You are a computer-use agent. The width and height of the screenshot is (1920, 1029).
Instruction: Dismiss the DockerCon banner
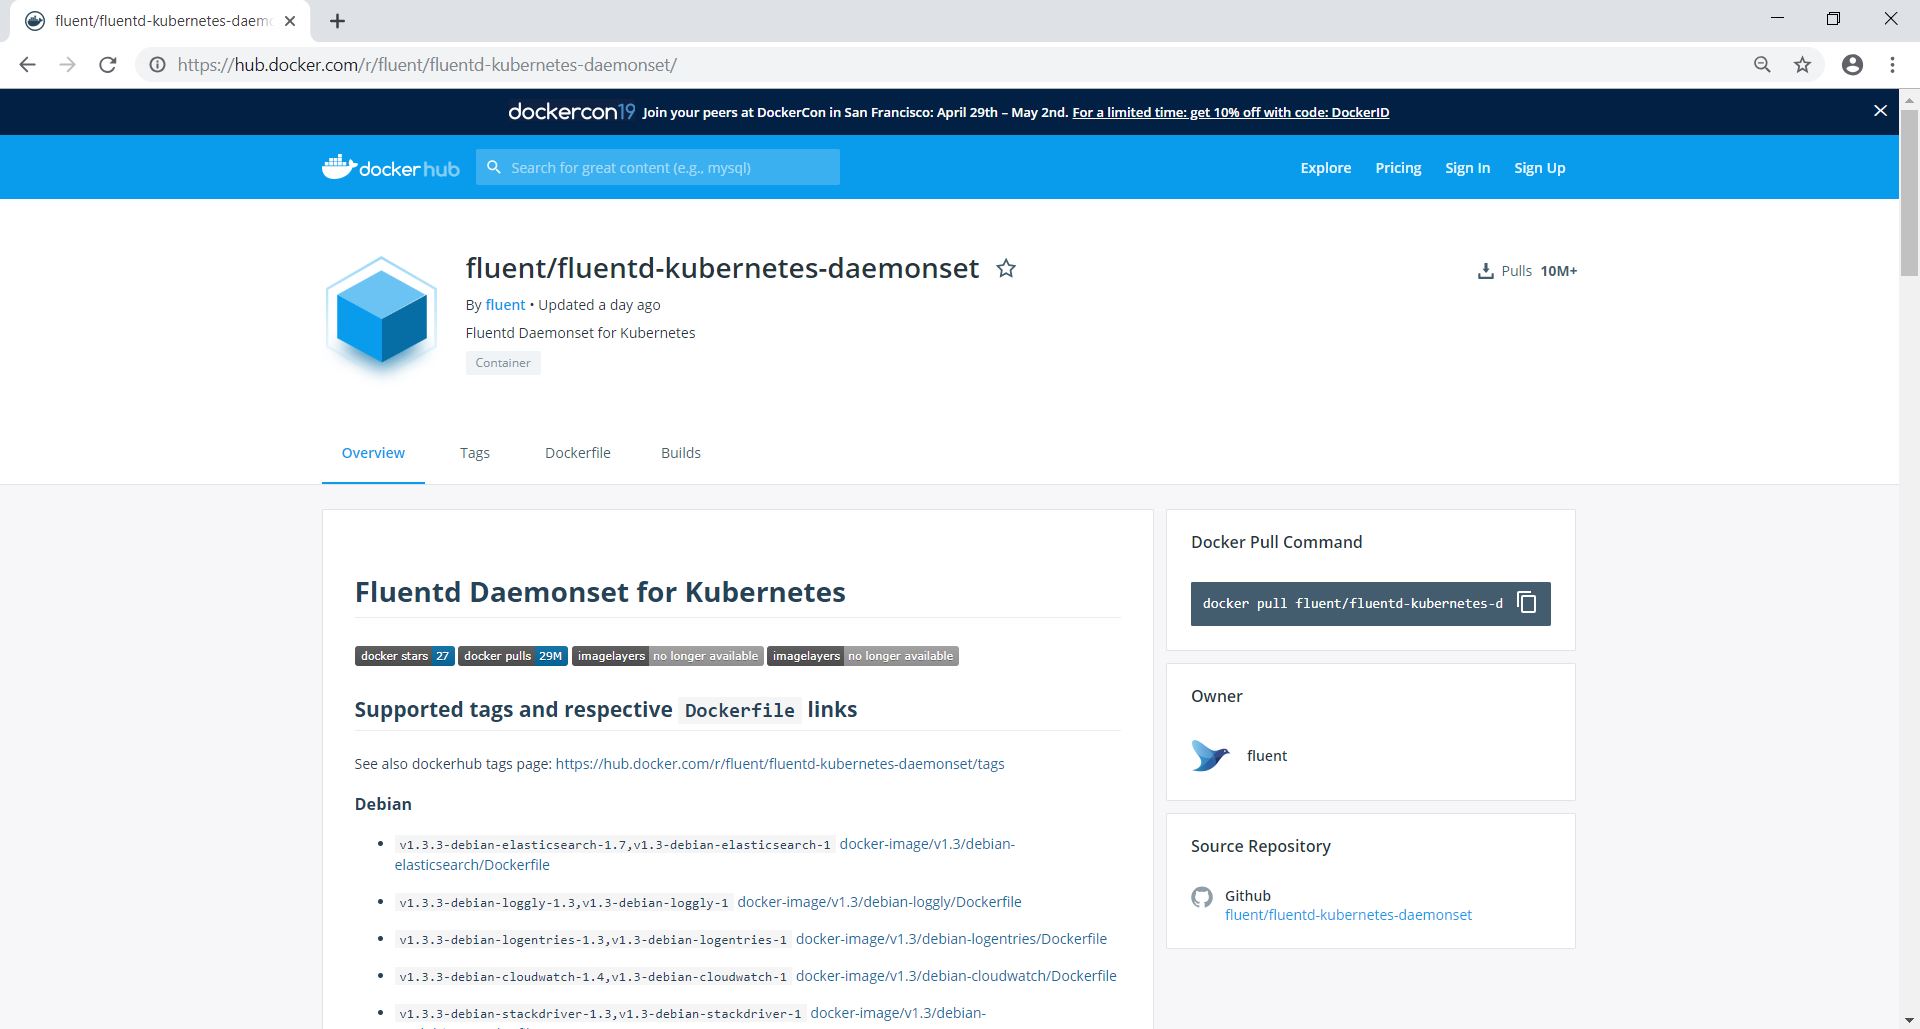[x=1880, y=111]
